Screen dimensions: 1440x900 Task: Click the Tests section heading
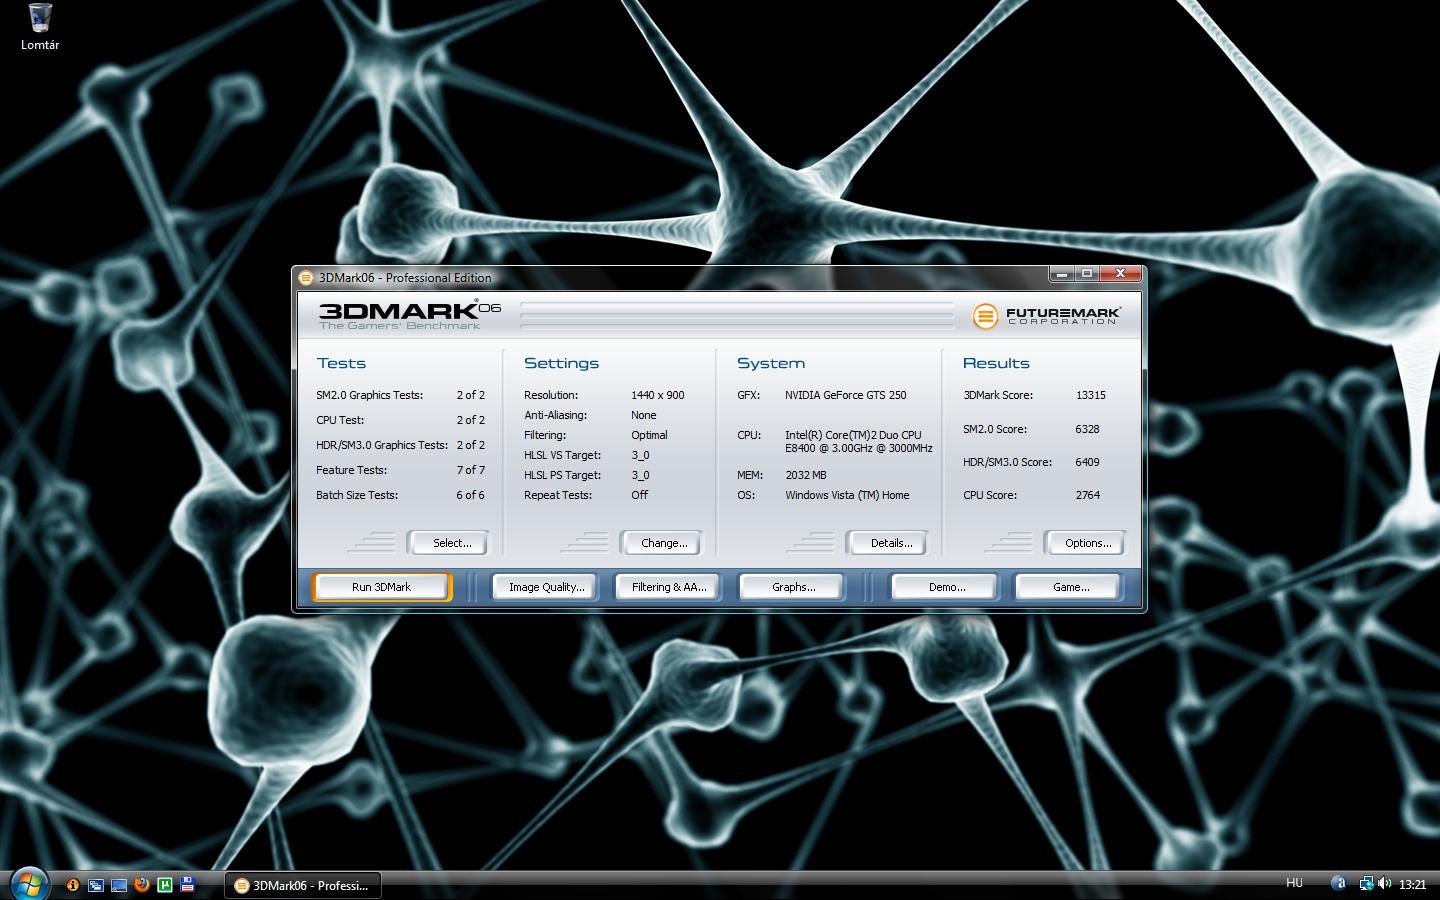341,363
